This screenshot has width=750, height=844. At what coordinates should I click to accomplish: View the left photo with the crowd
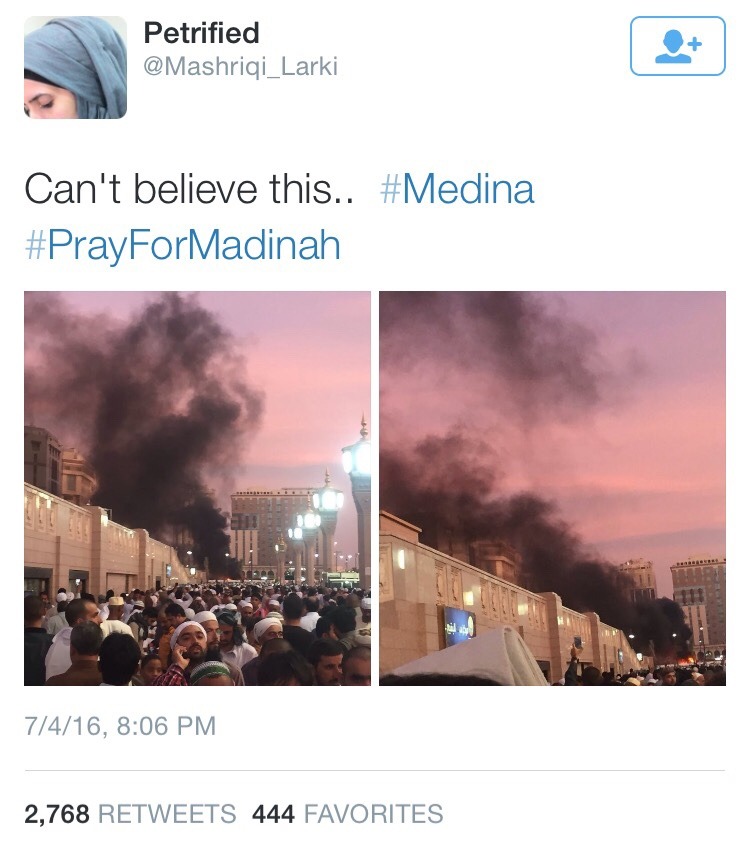197,488
